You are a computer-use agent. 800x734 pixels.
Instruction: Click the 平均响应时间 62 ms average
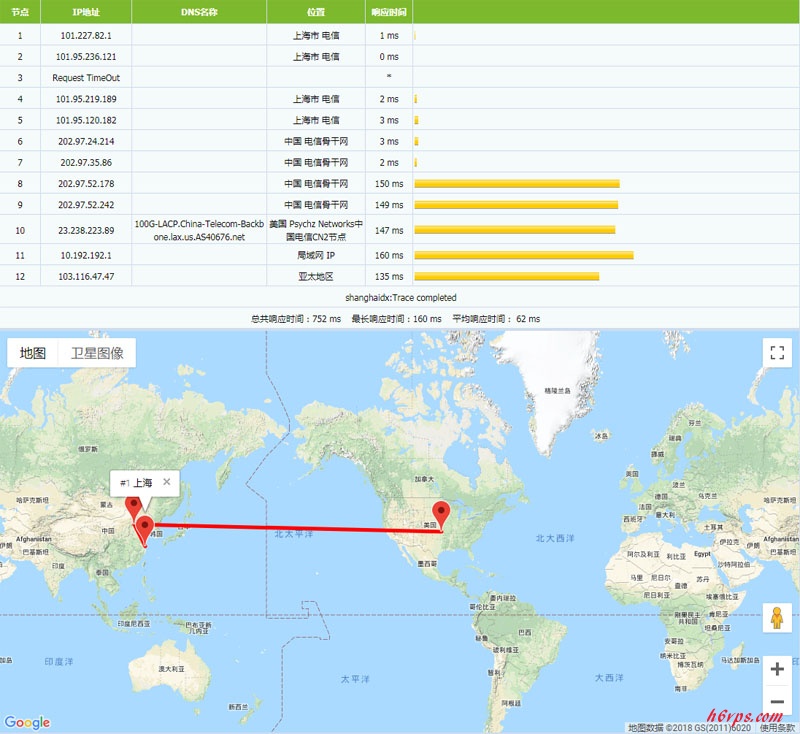click(496, 319)
